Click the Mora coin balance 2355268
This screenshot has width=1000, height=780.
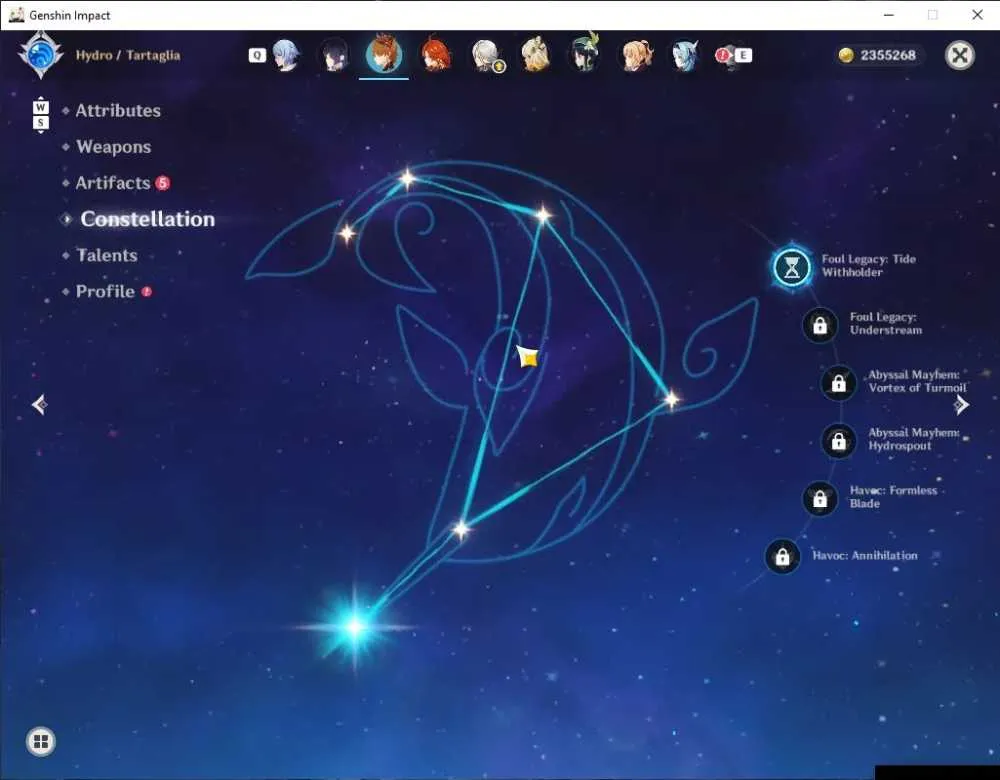878,55
